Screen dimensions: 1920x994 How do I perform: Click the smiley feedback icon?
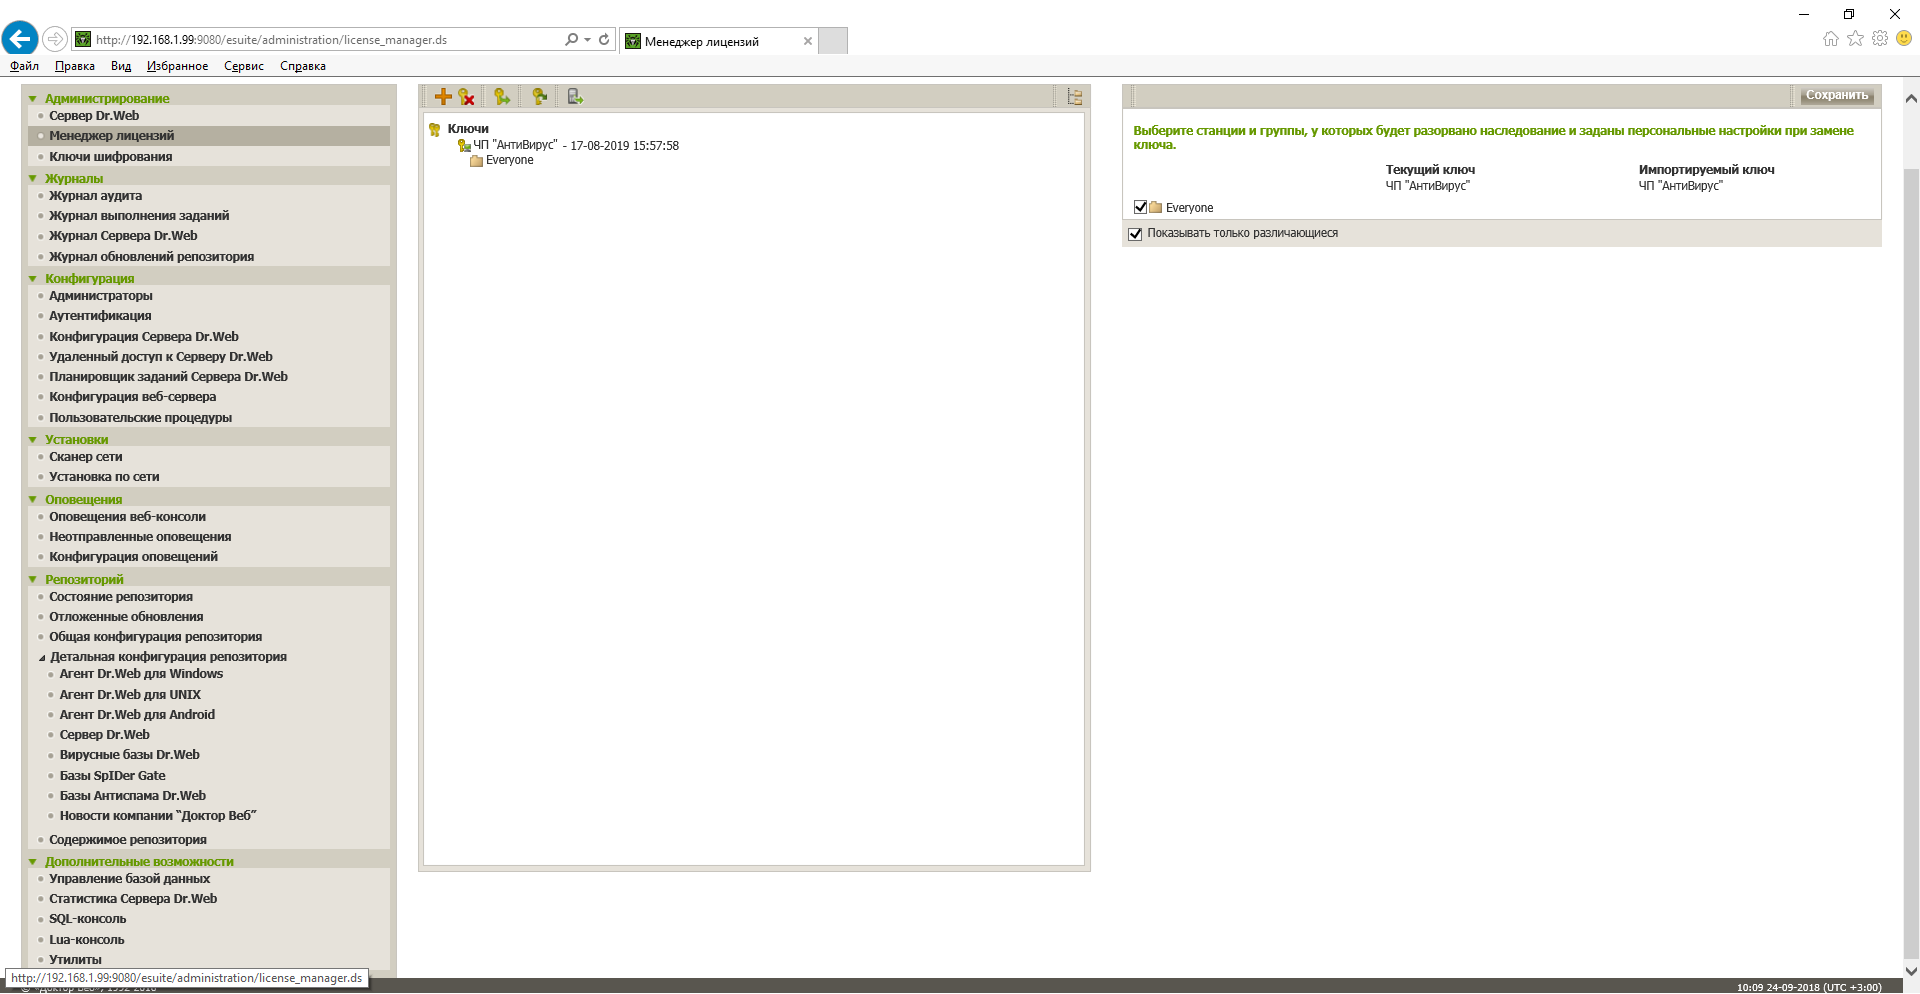[x=1904, y=38]
